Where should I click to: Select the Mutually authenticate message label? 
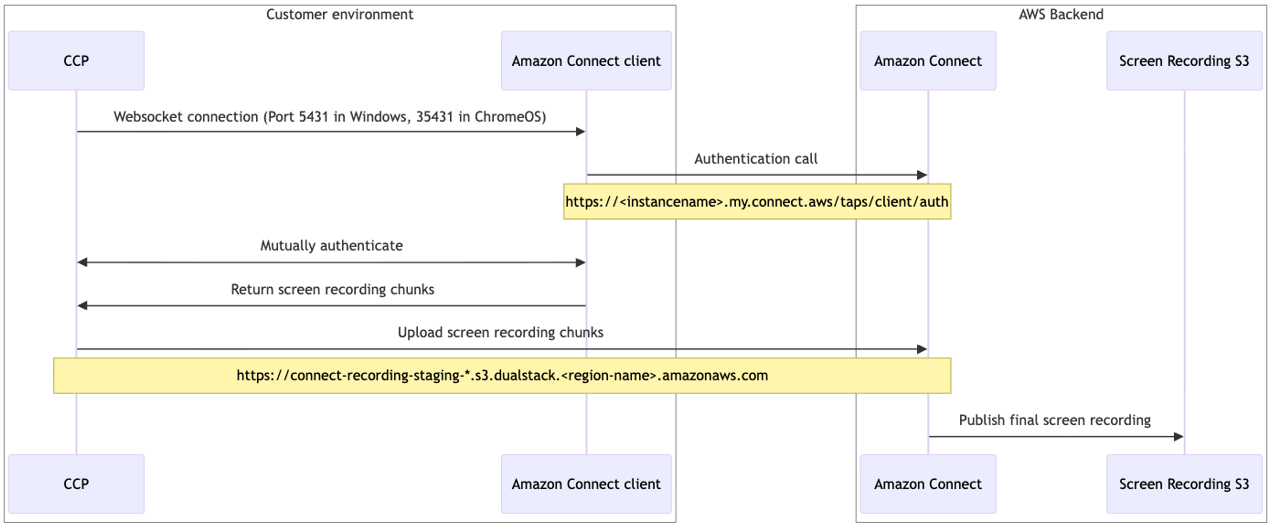click(x=332, y=246)
